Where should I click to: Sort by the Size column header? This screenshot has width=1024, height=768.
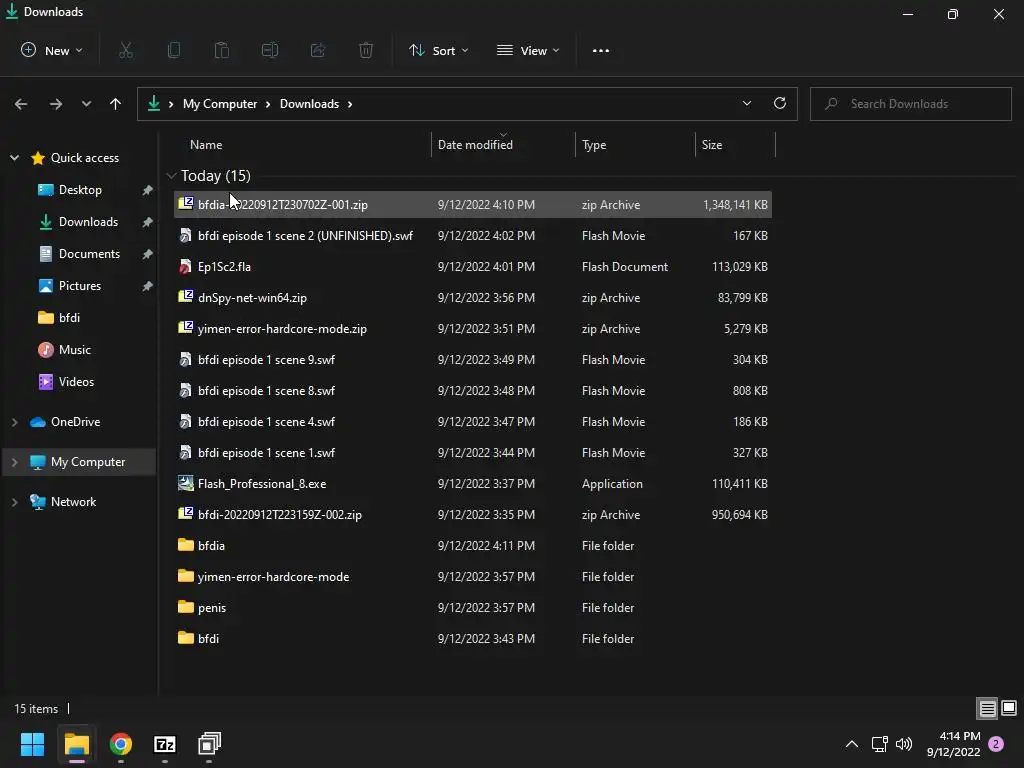click(x=712, y=144)
